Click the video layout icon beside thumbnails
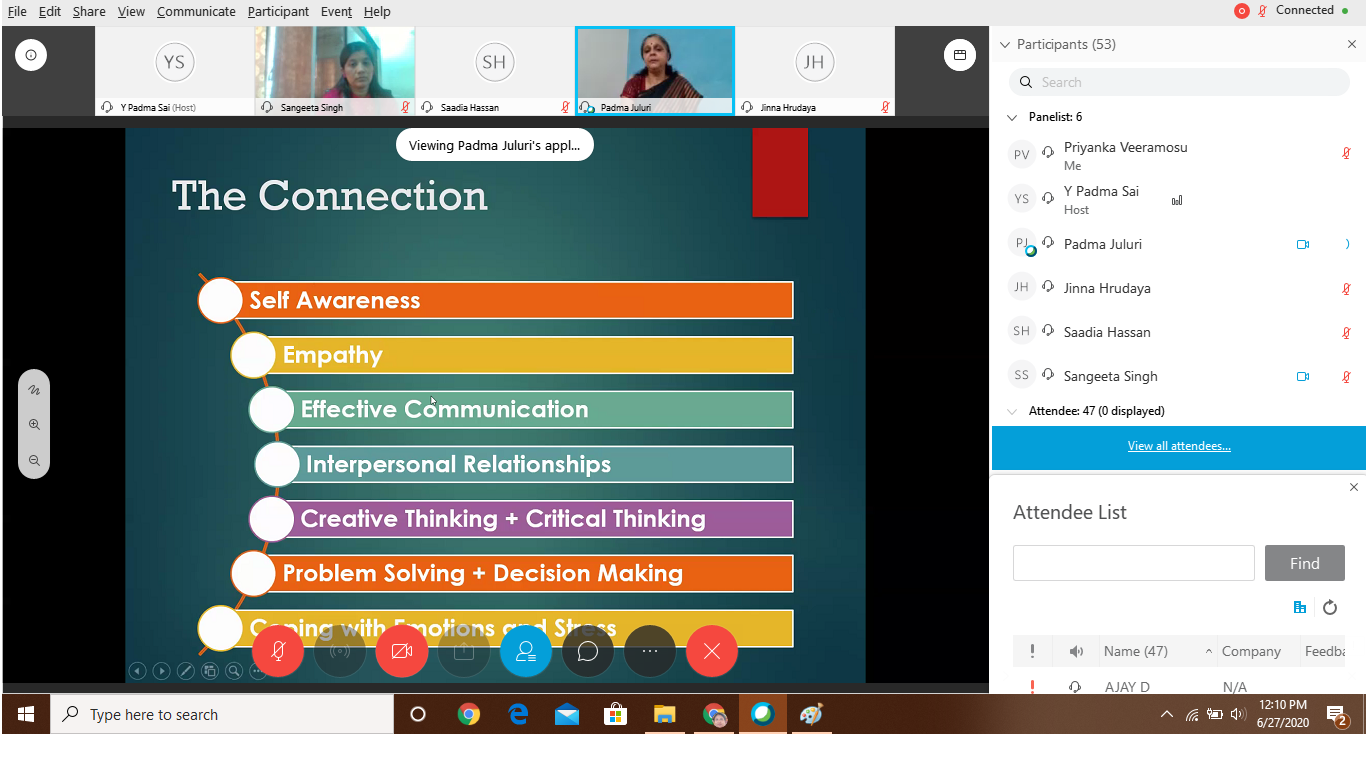This screenshot has height=768, width=1366. click(x=959, y=55)
